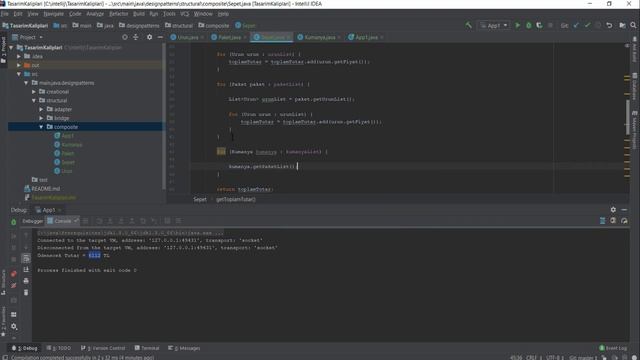Click the Git update project blue check
This screenshot has height=360, width=640.
(x=576, y=25)
